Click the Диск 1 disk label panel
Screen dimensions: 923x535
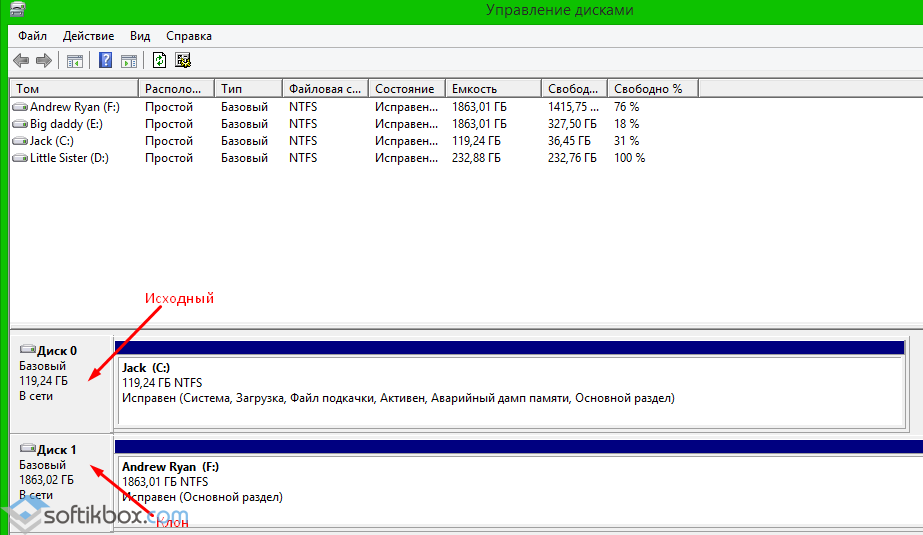tap(59, 472)
